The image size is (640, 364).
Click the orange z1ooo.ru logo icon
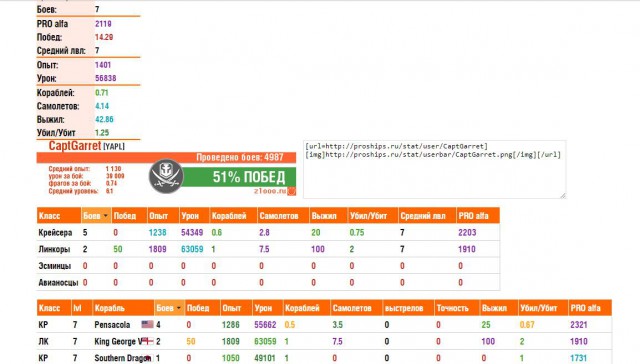(291, 191)
